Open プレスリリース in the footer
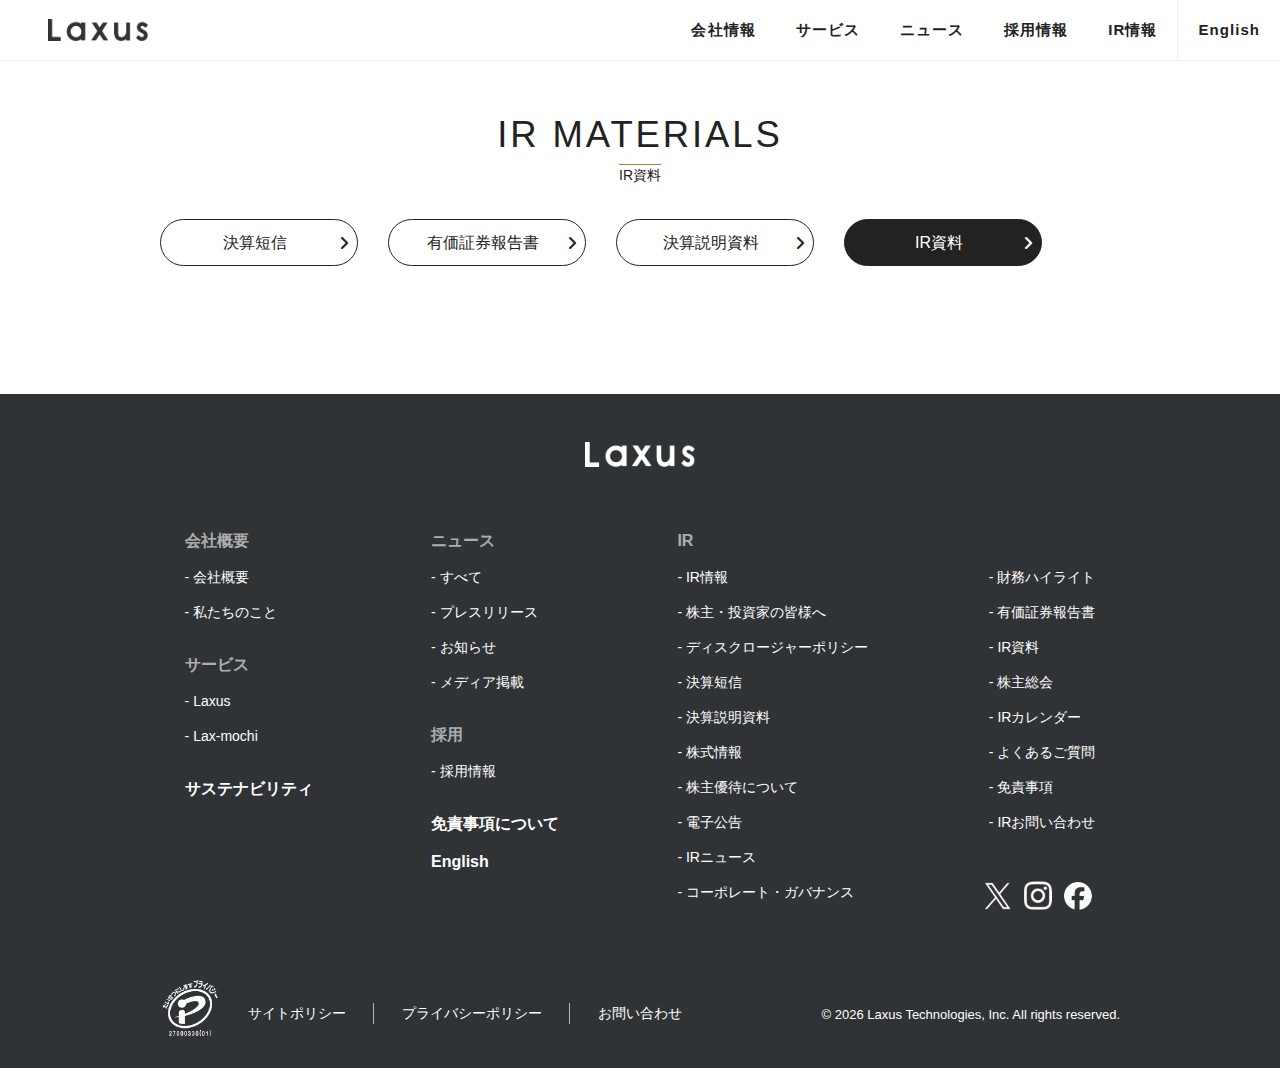 484,613
